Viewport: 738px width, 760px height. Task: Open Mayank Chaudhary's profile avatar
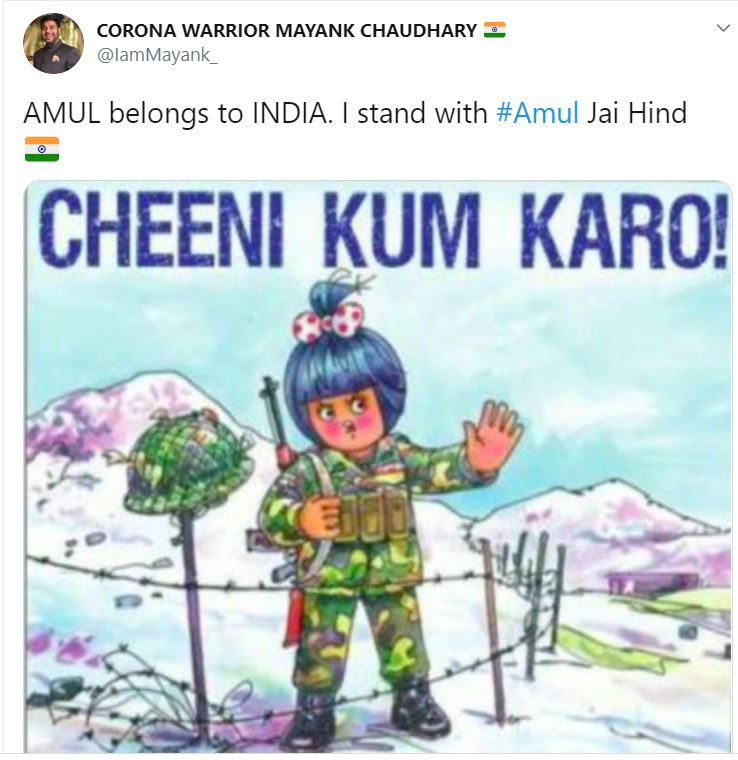(53, 43)
